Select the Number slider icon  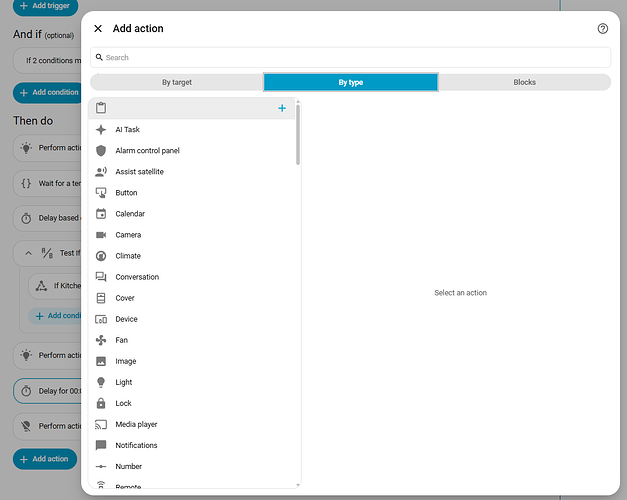[101, 466]
